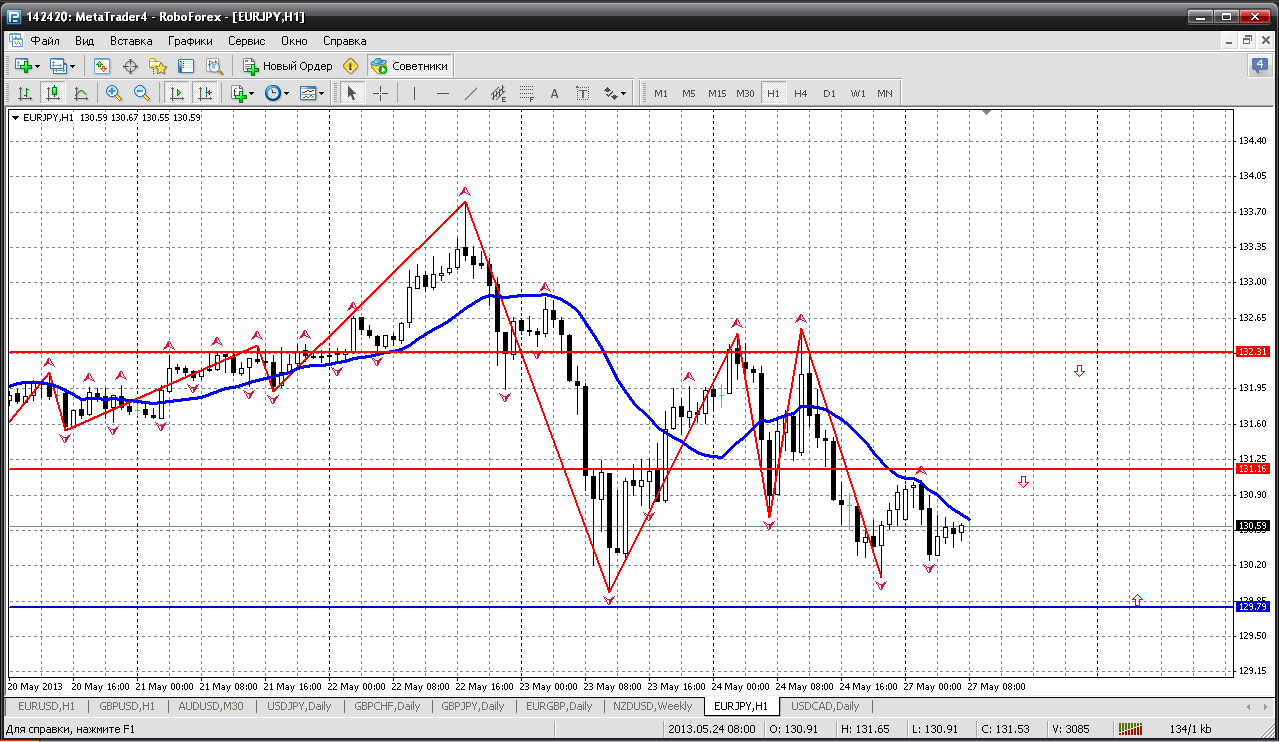Open the chat notification bubble showing 4

1260,66
